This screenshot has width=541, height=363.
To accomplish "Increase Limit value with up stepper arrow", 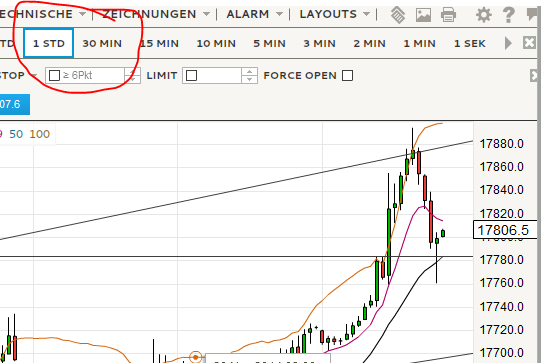I will (x=249, y=72).
